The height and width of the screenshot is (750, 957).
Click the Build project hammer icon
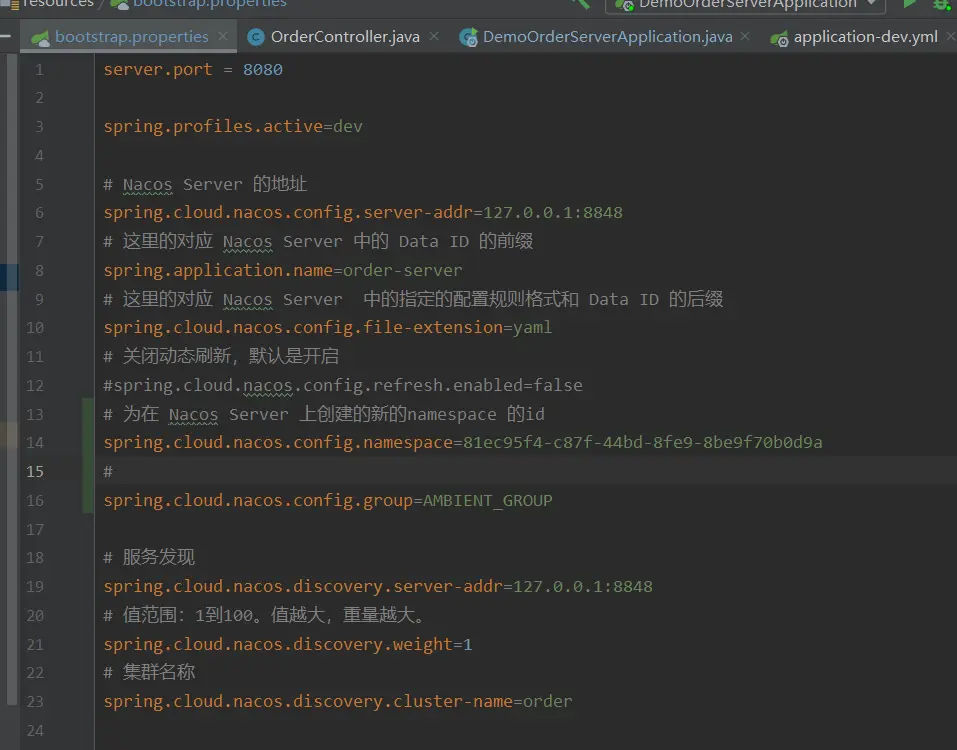pyautogui.click(x=580, y=3)
